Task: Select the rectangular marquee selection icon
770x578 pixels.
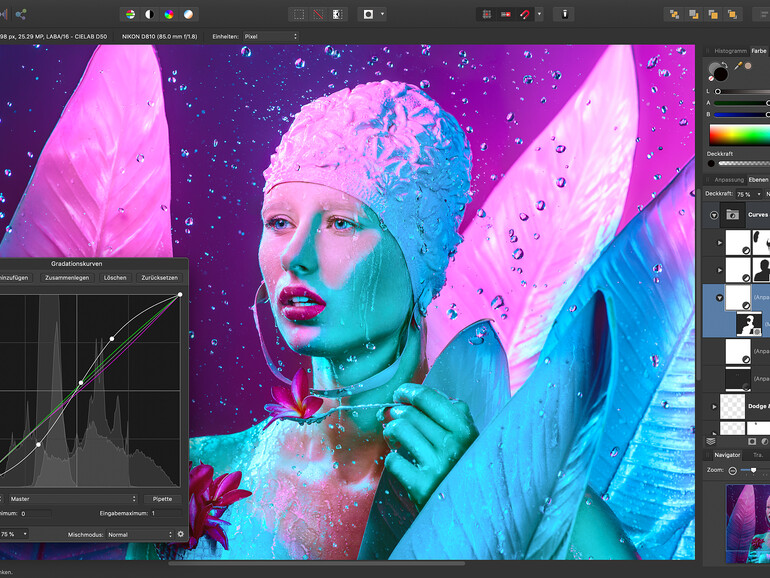Action: click(x=298, y=14)
